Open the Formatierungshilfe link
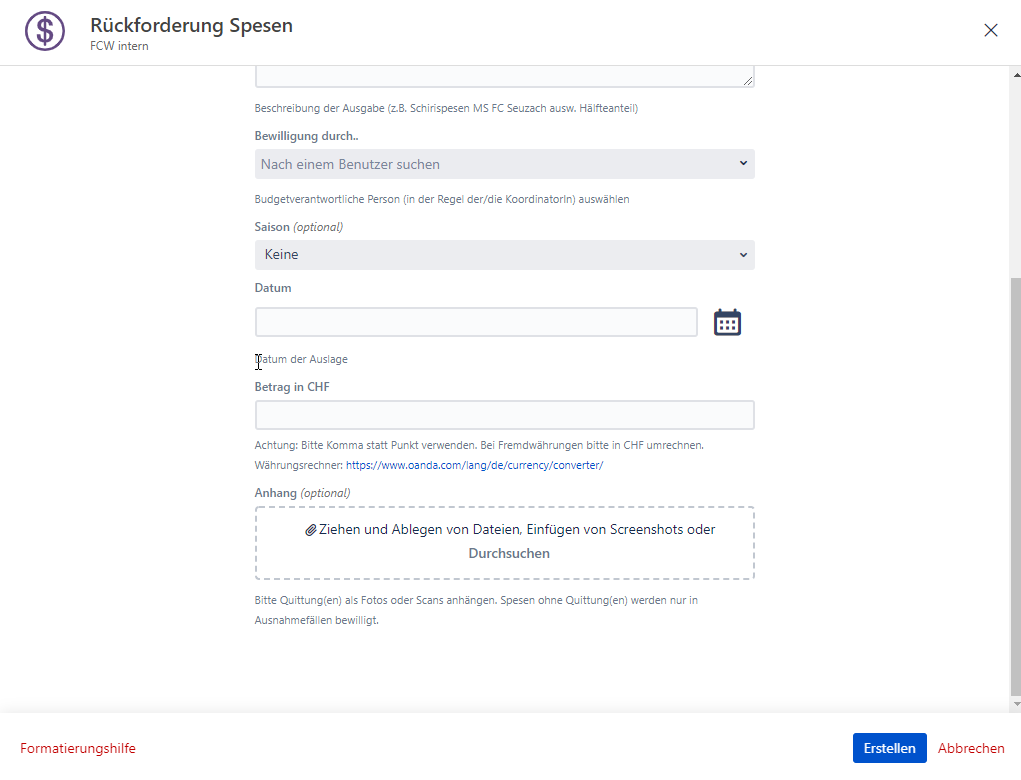1021x780 pixels. (78, 748)
